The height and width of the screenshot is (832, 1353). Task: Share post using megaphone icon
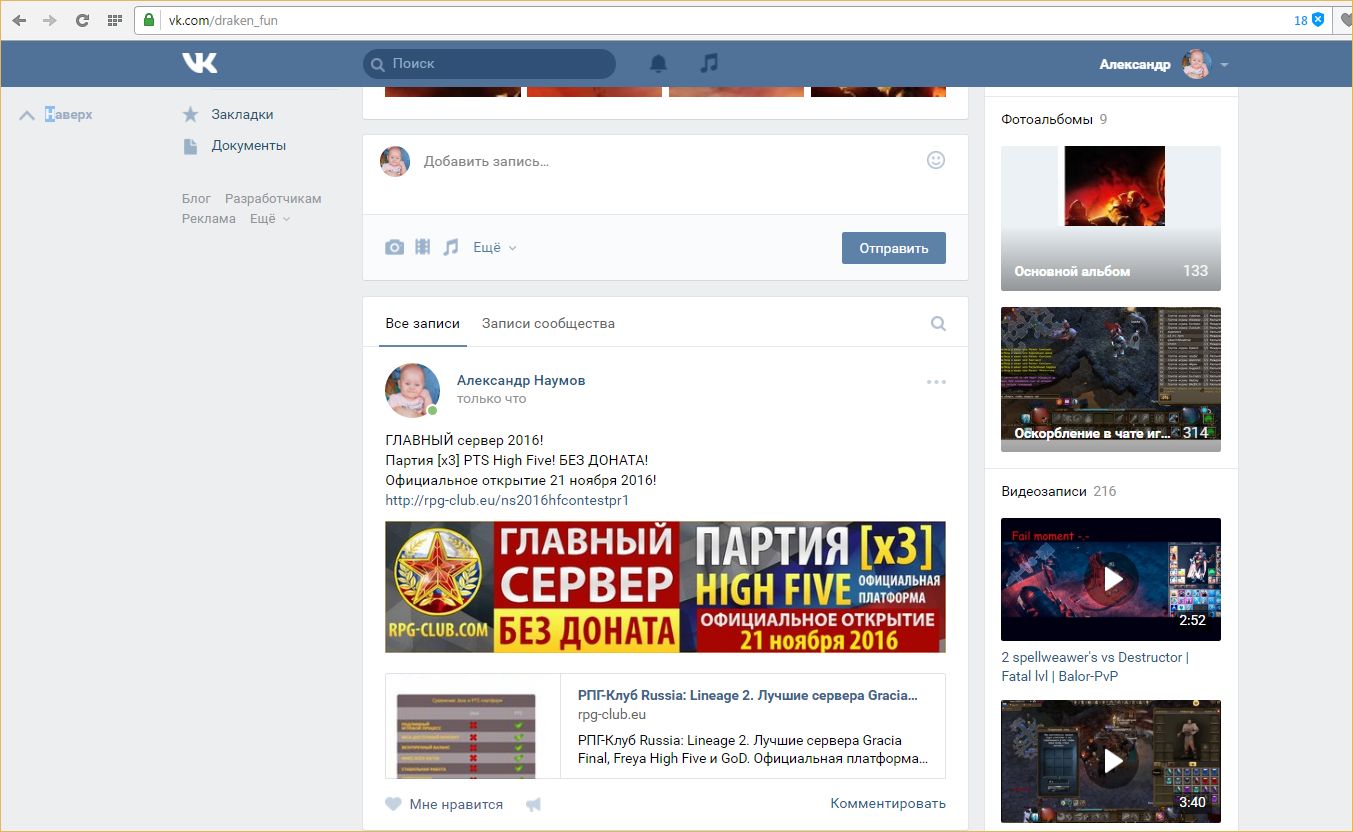[534, 804]
